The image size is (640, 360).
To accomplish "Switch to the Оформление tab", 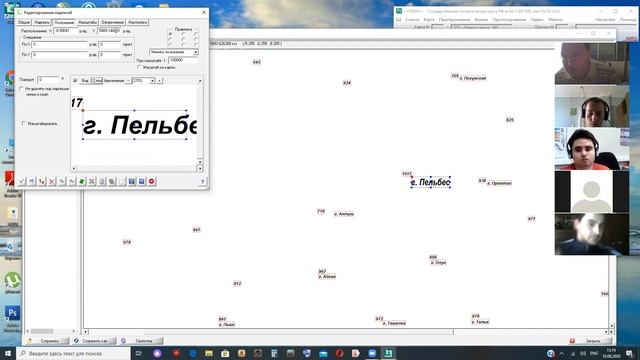I will click(x=112, y=22).
